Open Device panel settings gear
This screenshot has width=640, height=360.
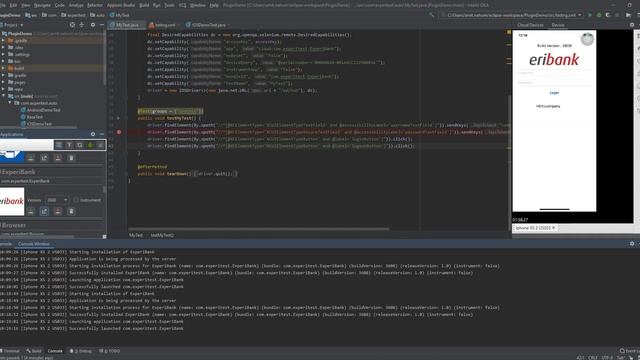632,25
